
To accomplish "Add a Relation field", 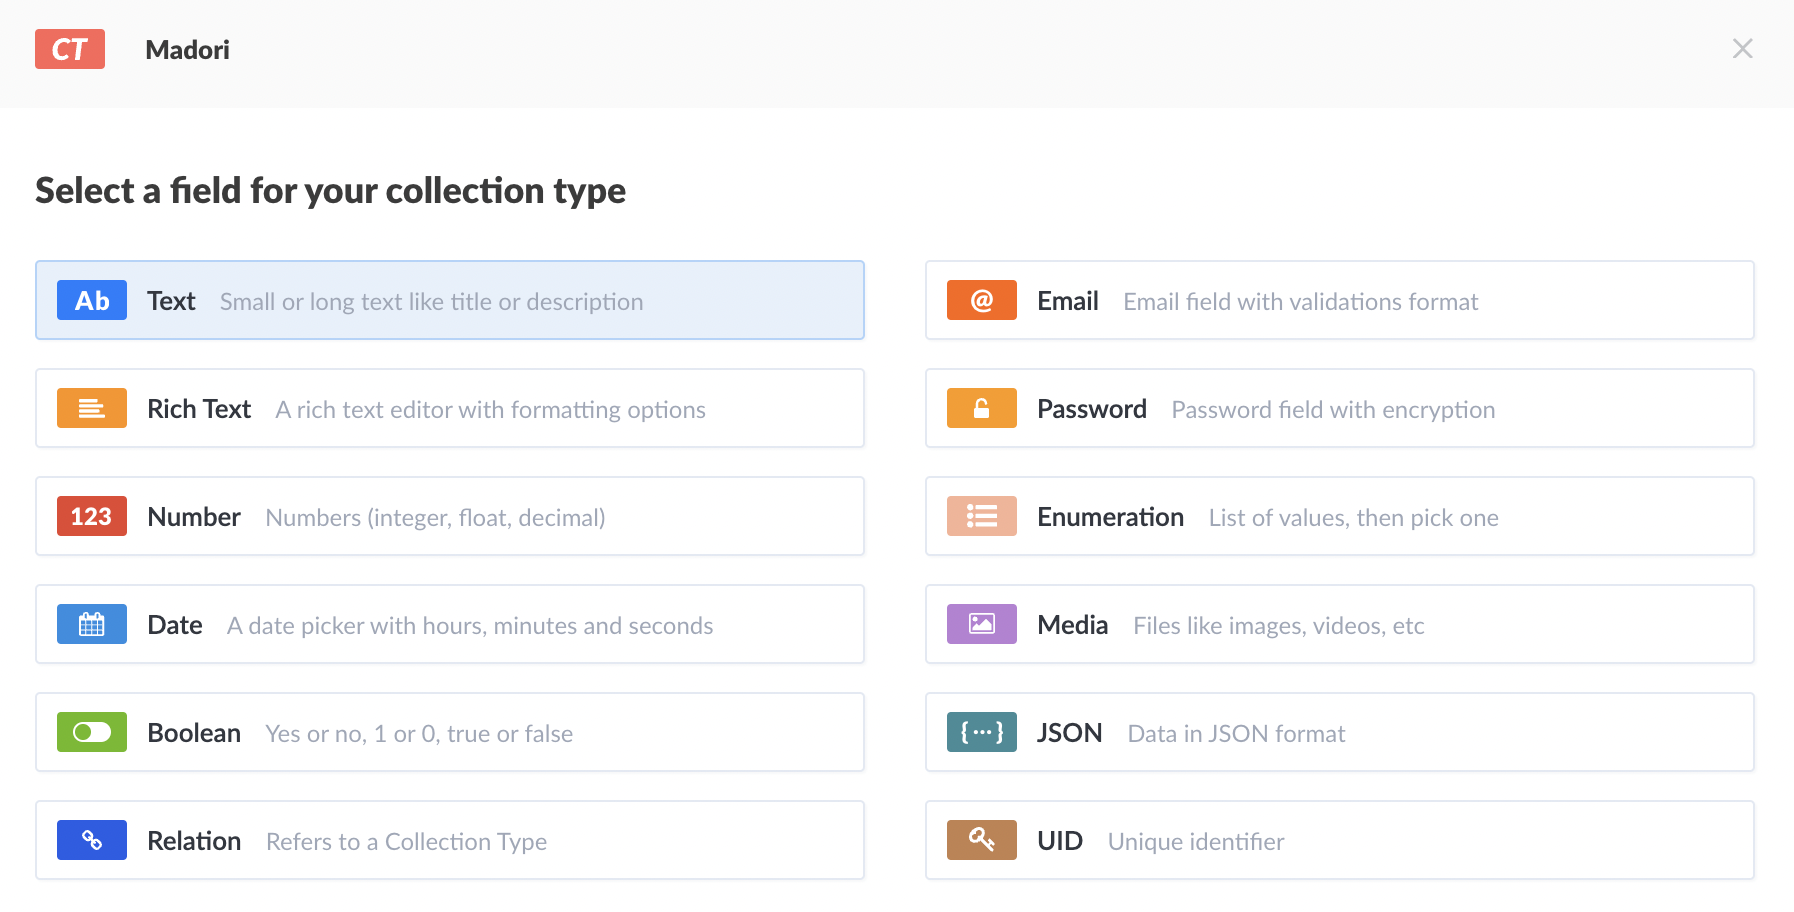I will tap(450, 840).
